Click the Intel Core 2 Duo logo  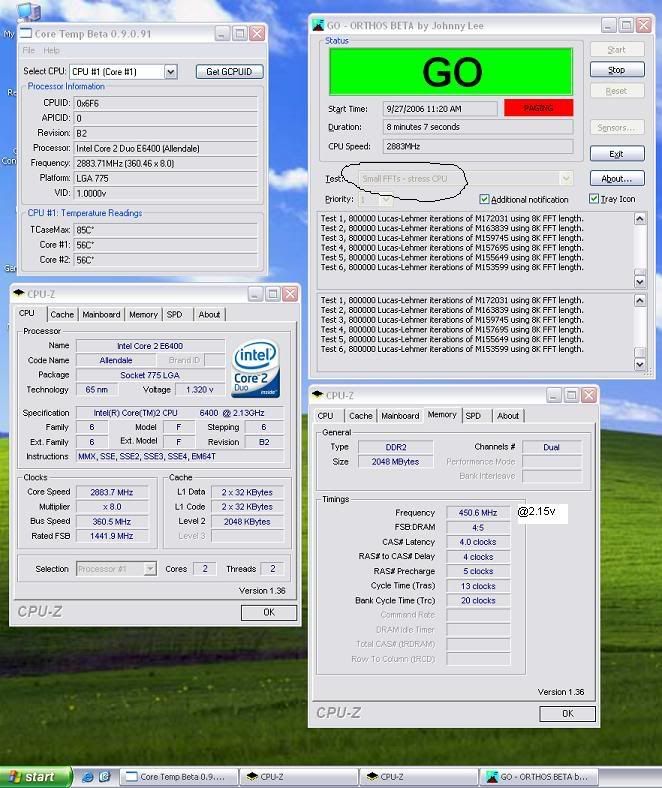(x=256, y=368)
